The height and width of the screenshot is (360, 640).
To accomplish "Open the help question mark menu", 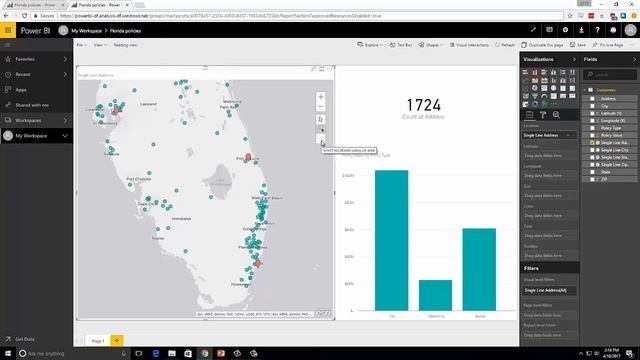I will [597, 30].
